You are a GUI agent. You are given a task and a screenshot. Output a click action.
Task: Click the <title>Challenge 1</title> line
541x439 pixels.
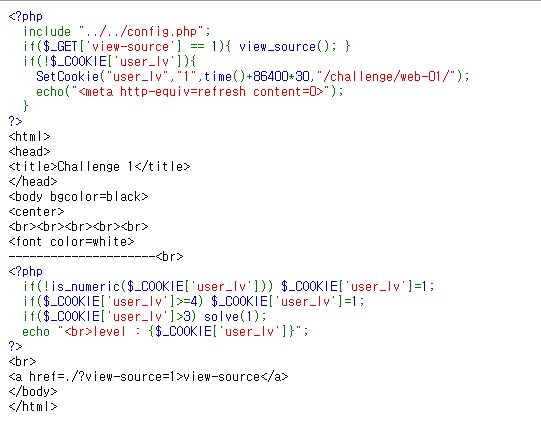pos(99,167)
